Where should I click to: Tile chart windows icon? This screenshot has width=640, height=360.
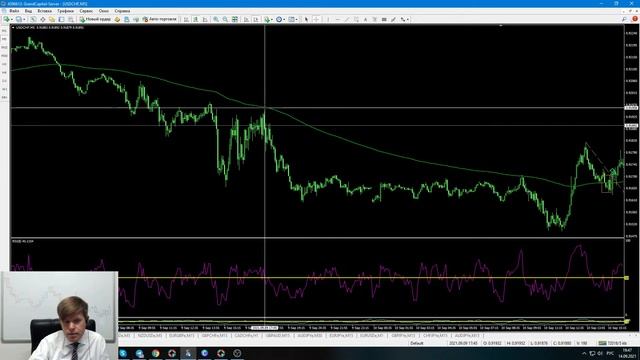tap(235, 19)
